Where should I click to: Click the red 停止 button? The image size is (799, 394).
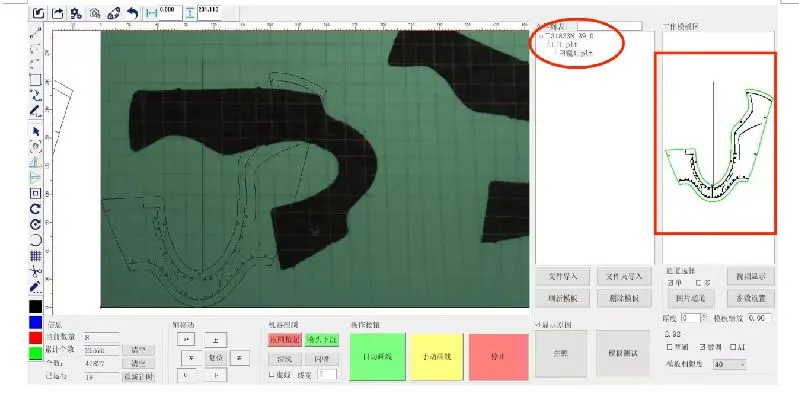pos(498,356)
